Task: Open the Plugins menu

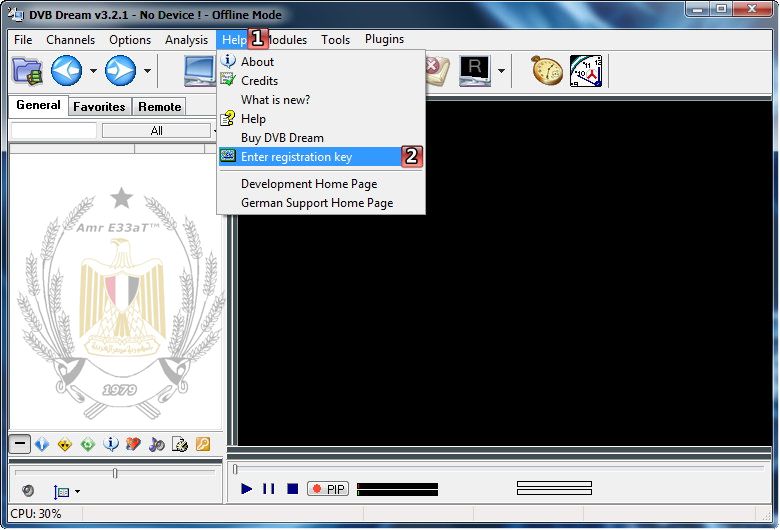Action: coord(384,39)
